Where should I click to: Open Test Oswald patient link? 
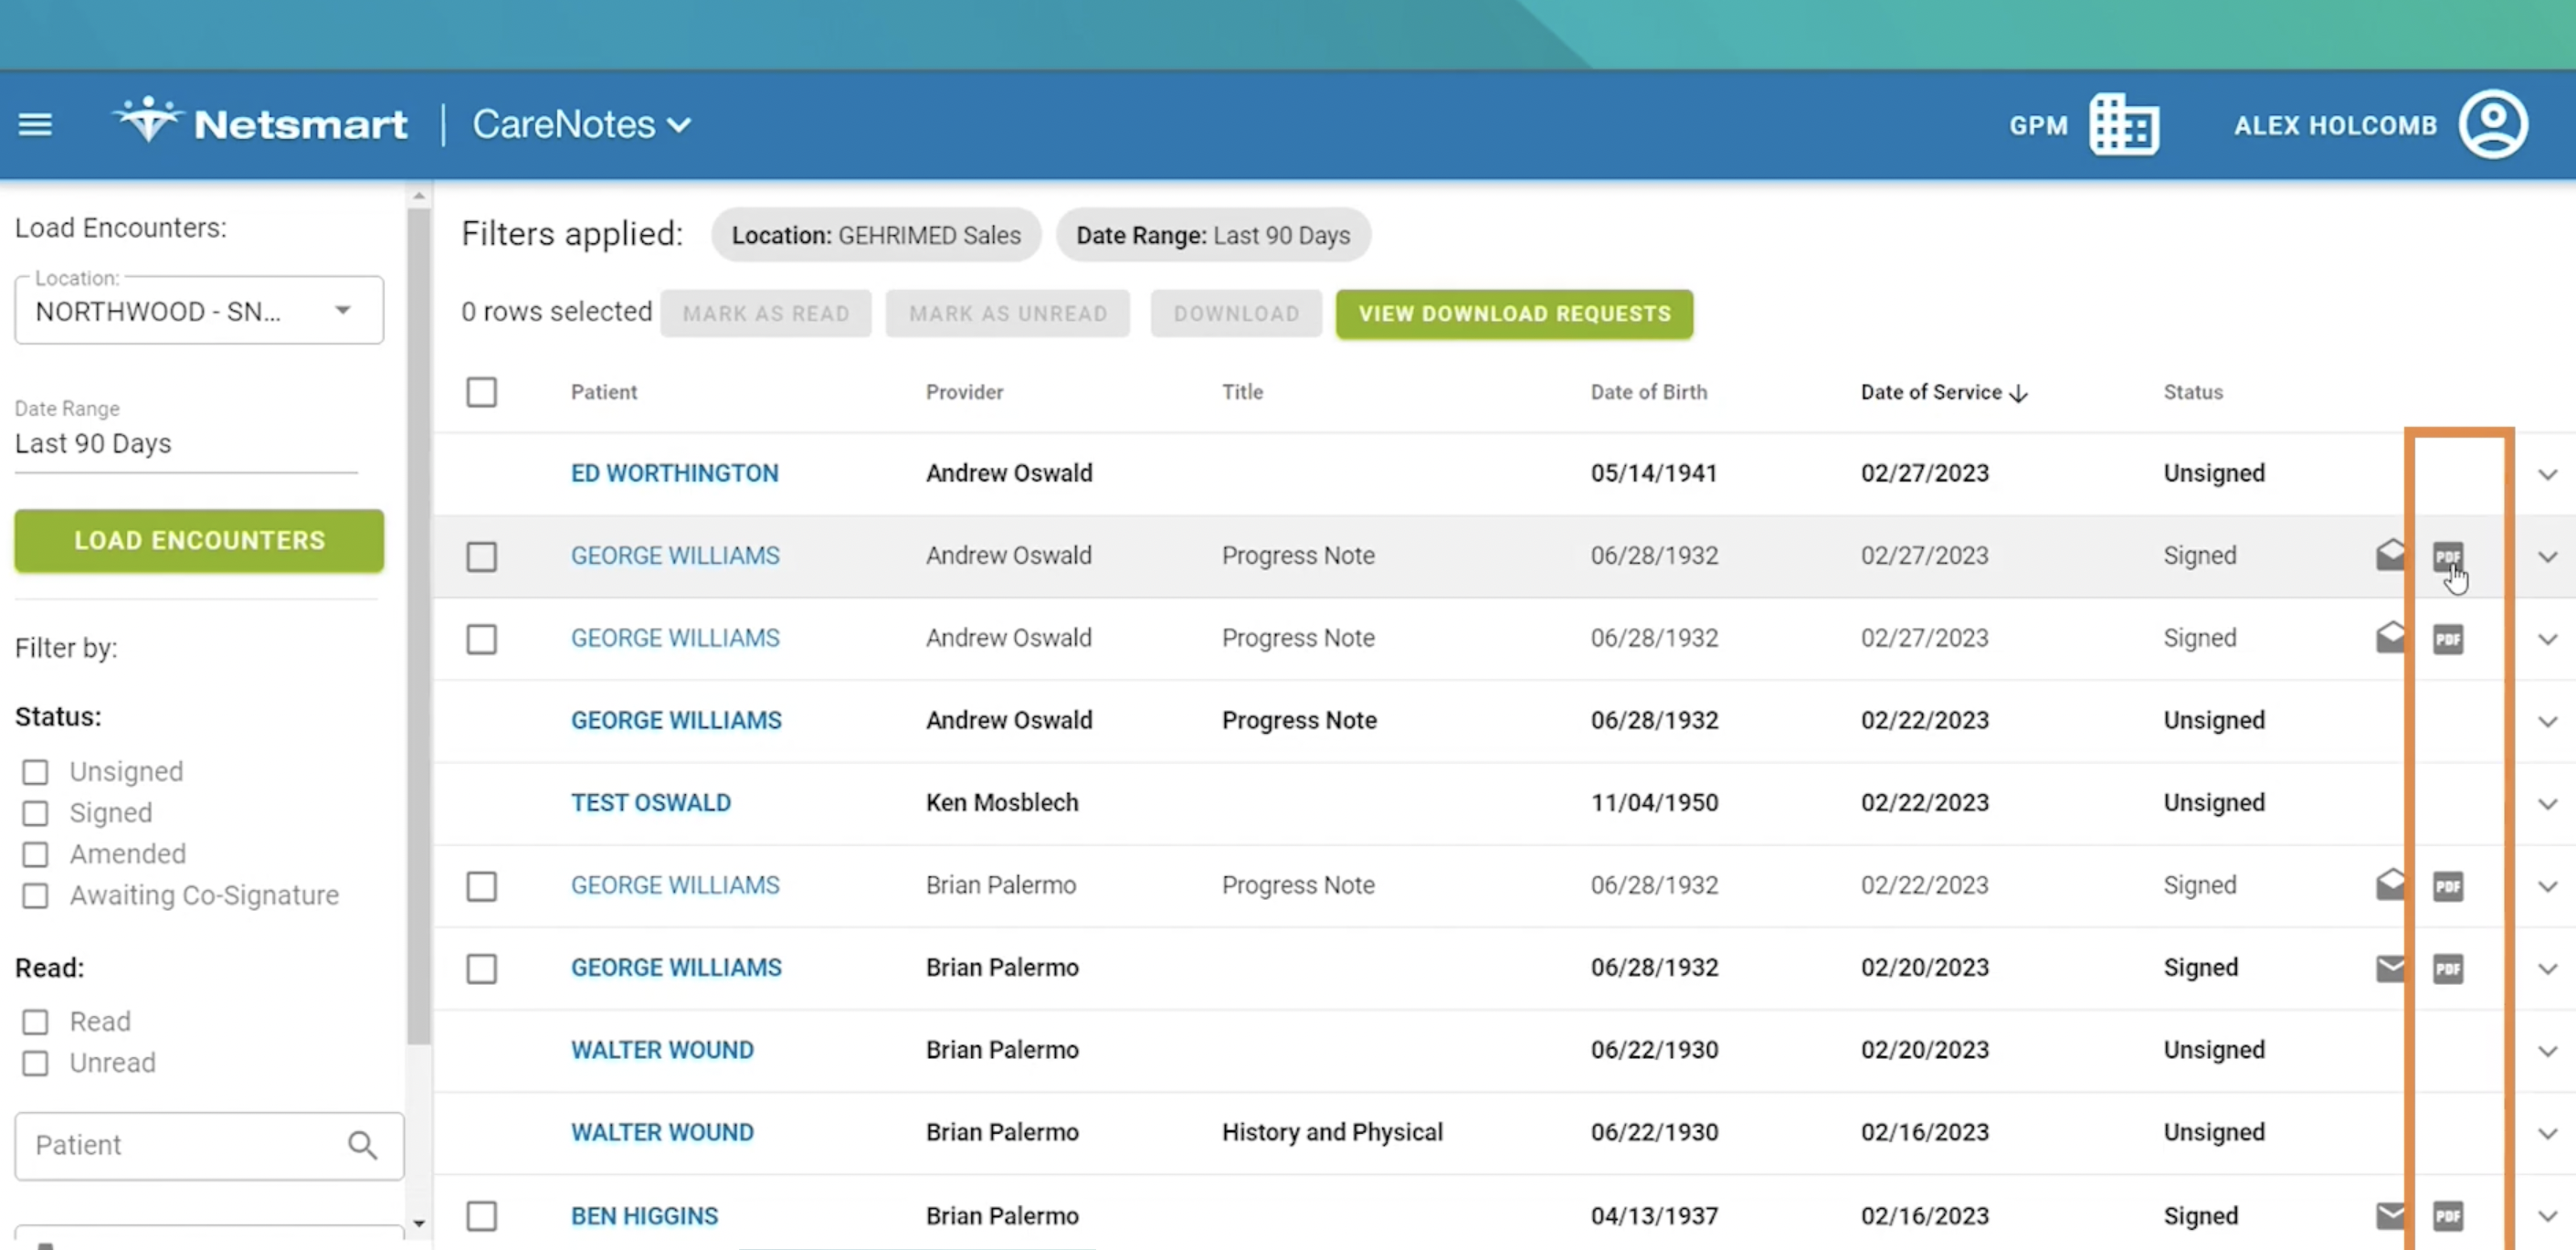click(650, 803)
